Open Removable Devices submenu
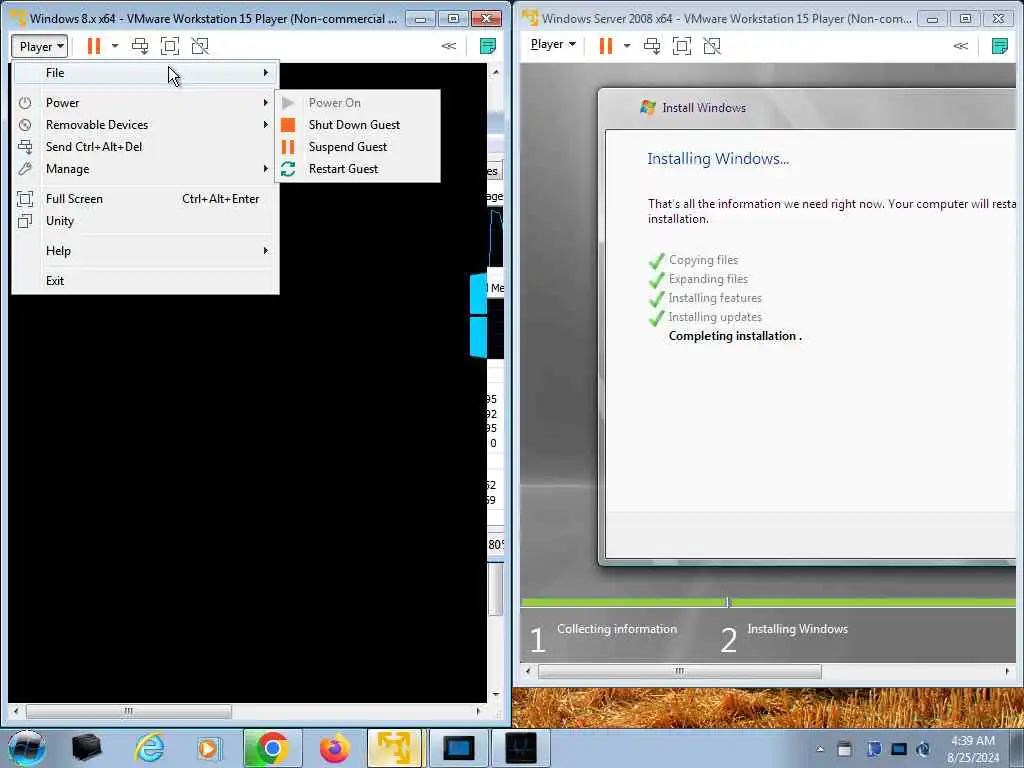Screen dimensions: 1024x768 click(x=146, y=125)
